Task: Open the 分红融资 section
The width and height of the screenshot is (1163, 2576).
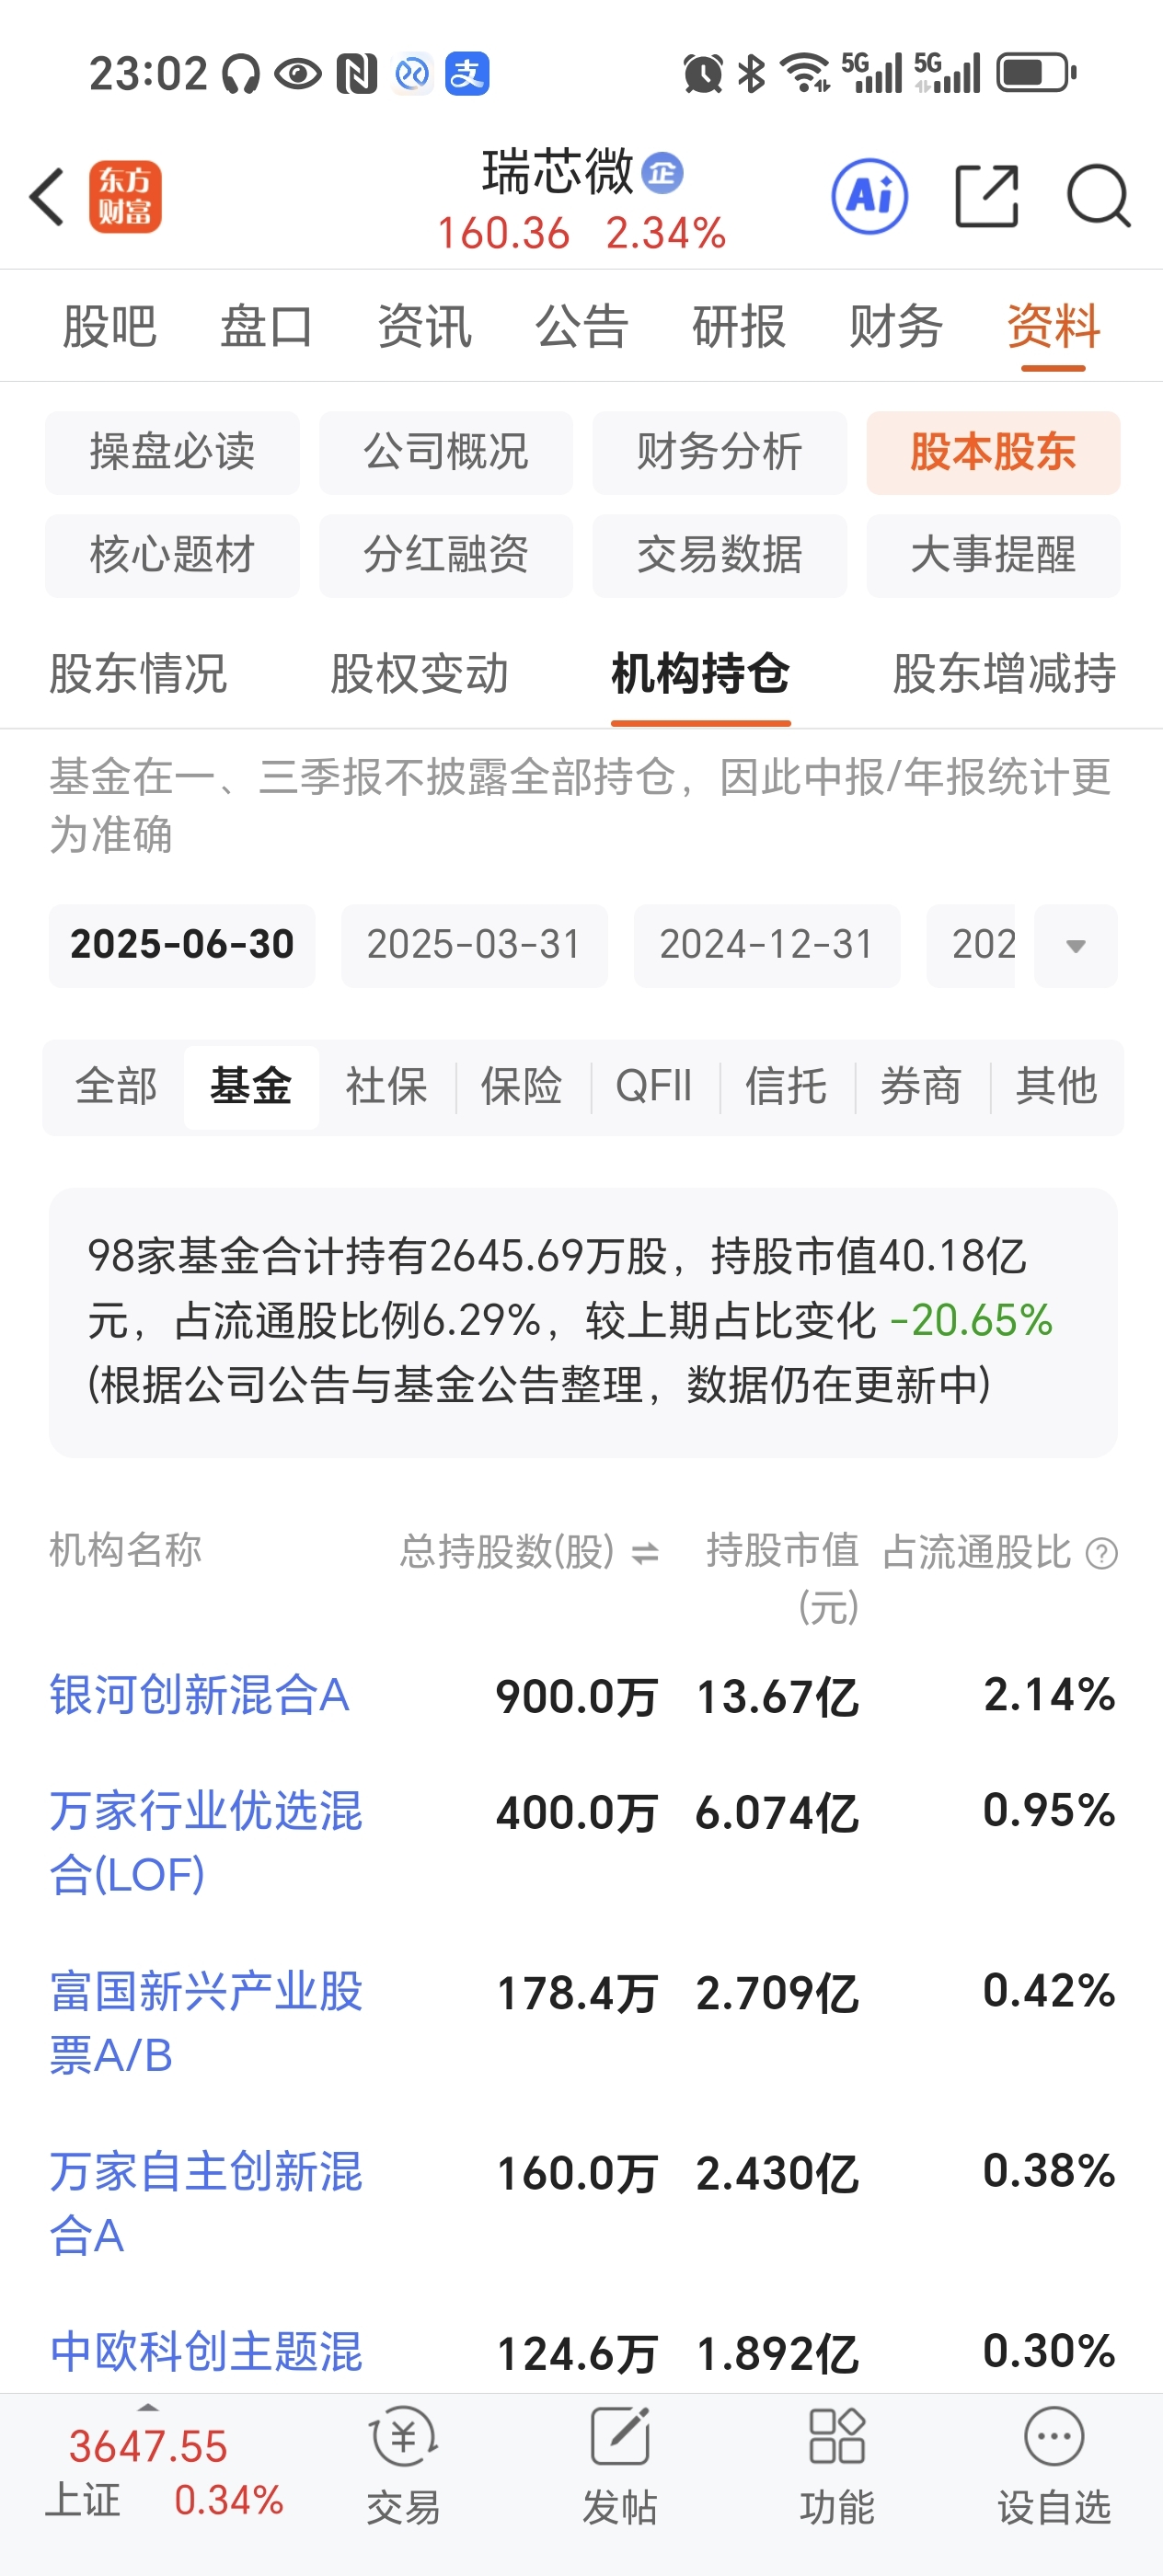Action: point(446,555)
